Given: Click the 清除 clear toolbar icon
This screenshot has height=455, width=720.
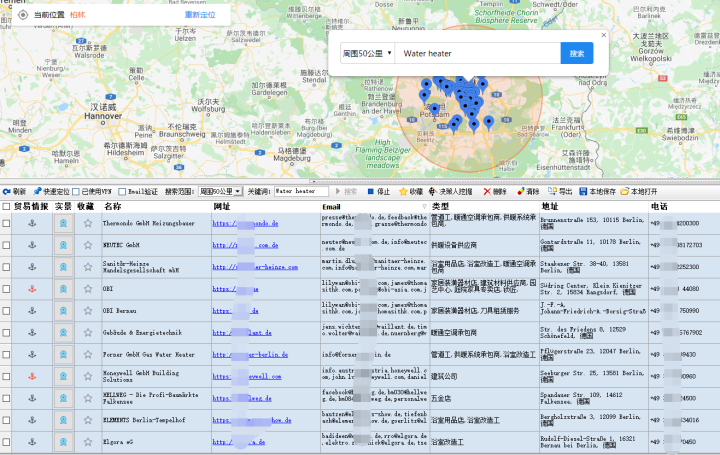Looking at the screenshot, I should (x=521, y=191).
